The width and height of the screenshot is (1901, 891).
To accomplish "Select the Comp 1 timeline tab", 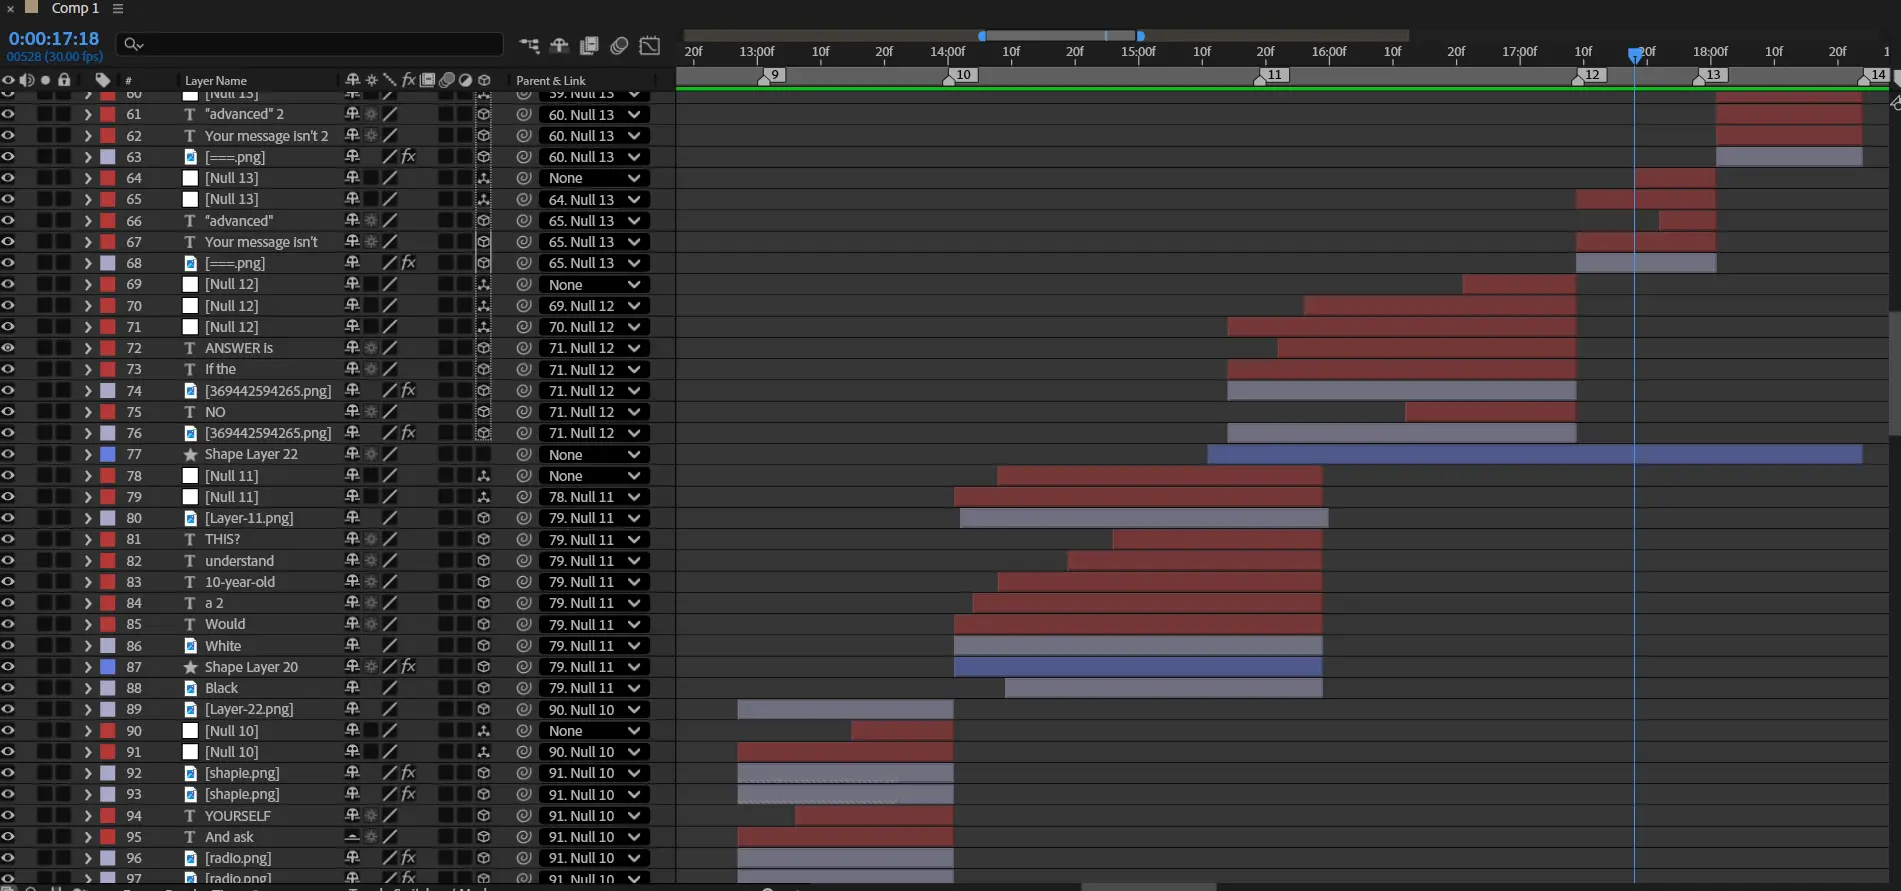I will click(x=75, y=8).
